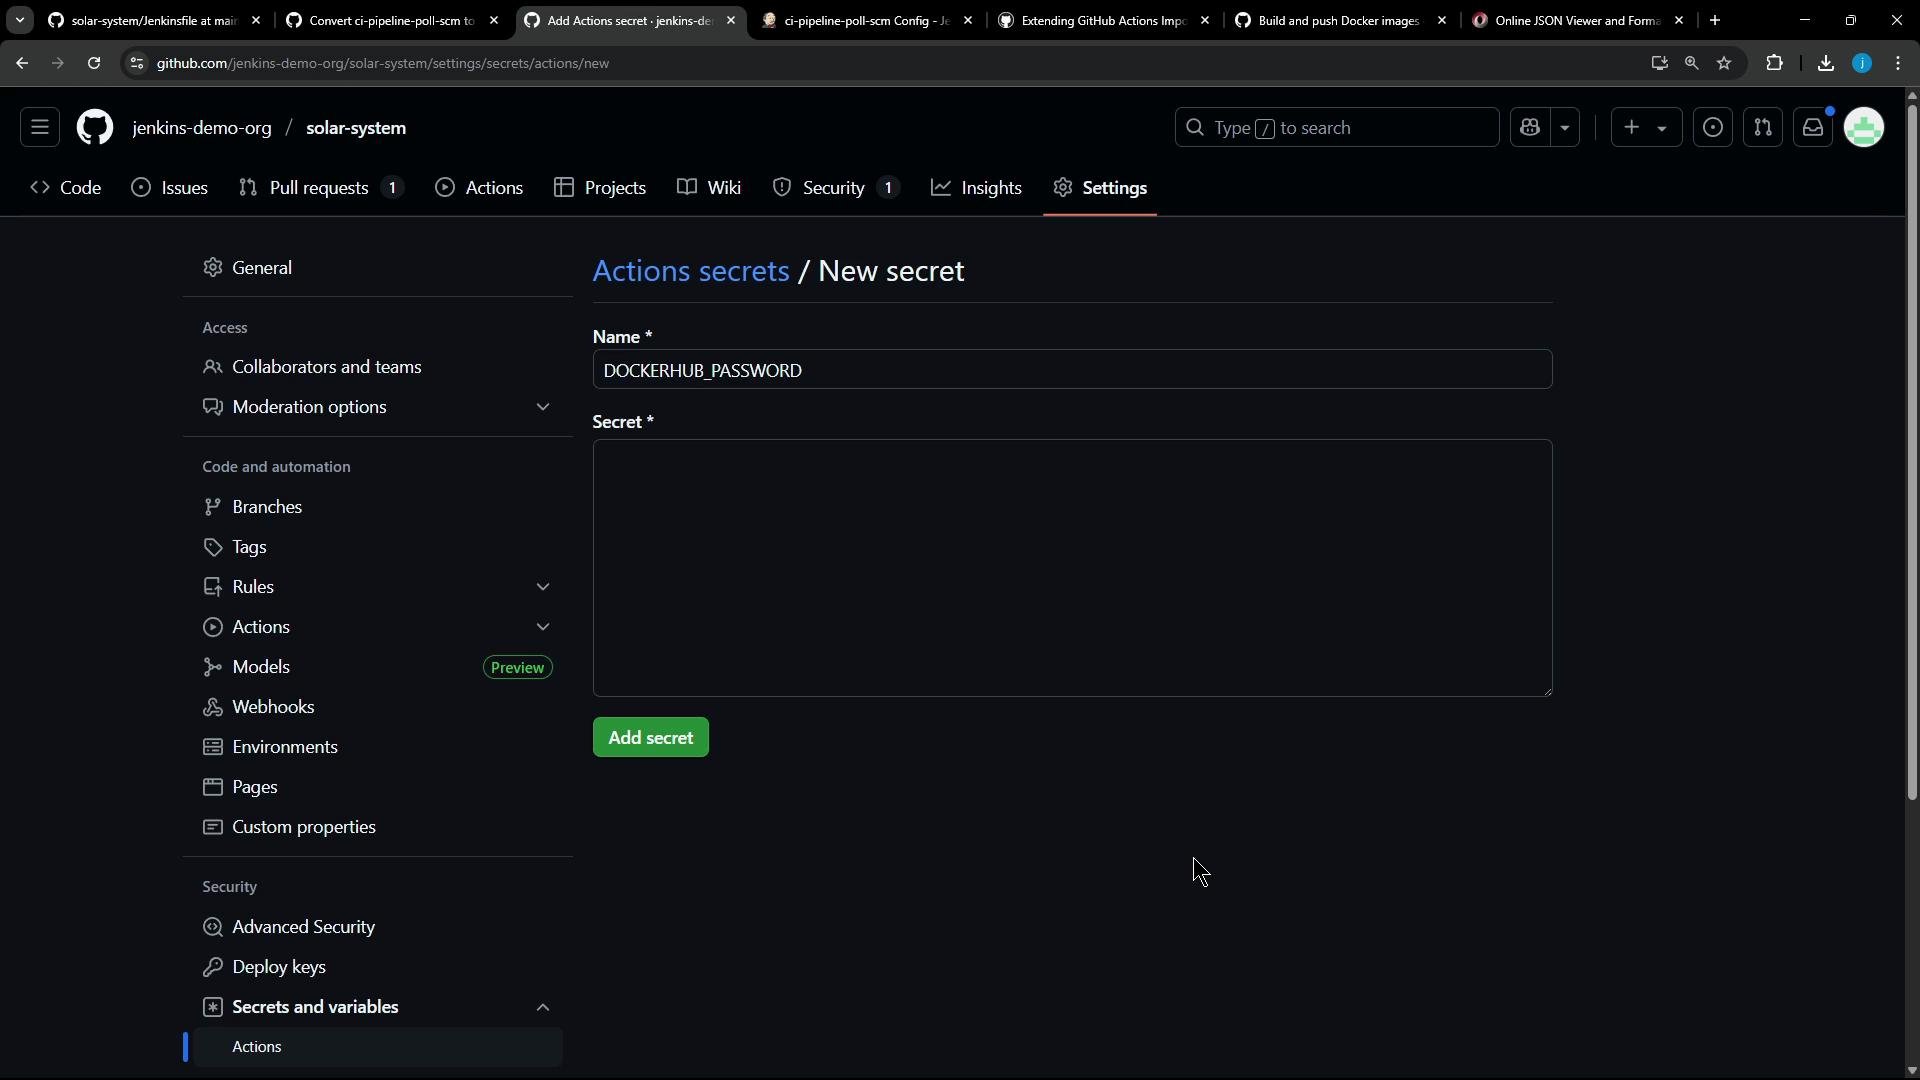Image resolution: width=1920 pixels, height=1080 pixels.
Task: Open issues icon in GitHub header
Action: click(x=1713, y=128)
